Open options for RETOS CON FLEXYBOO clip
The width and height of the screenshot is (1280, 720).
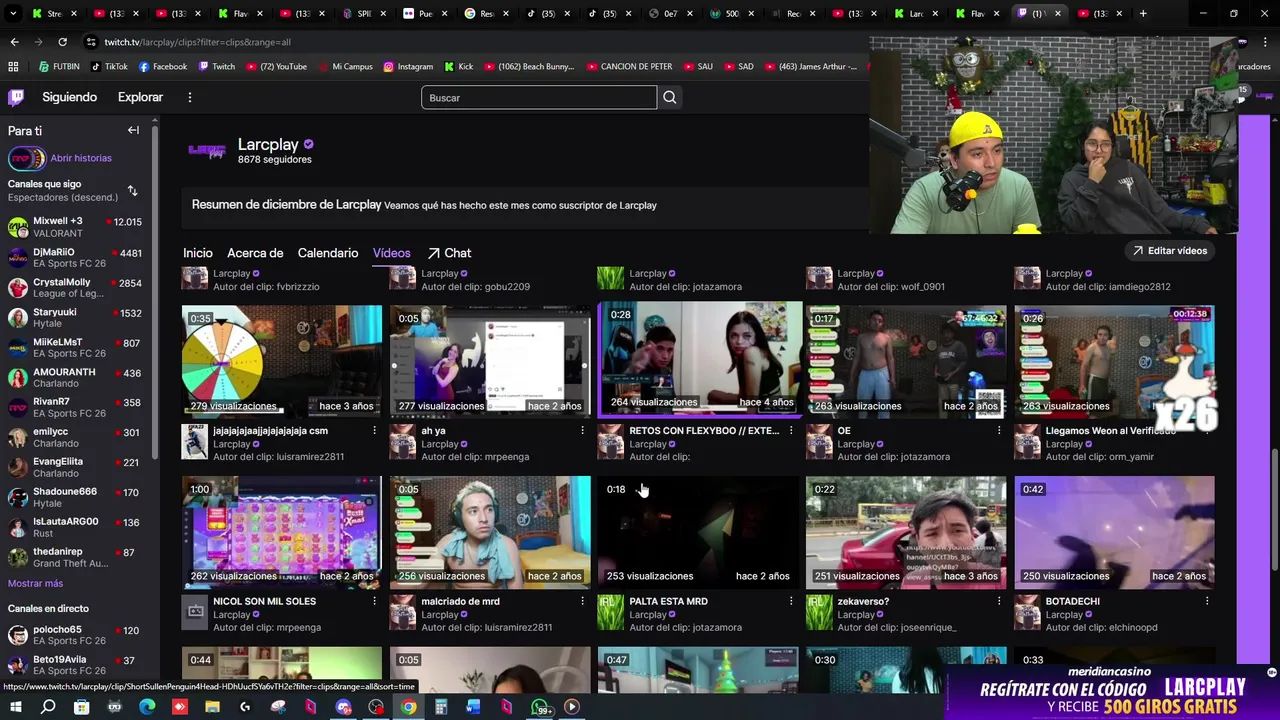point(790,431)
